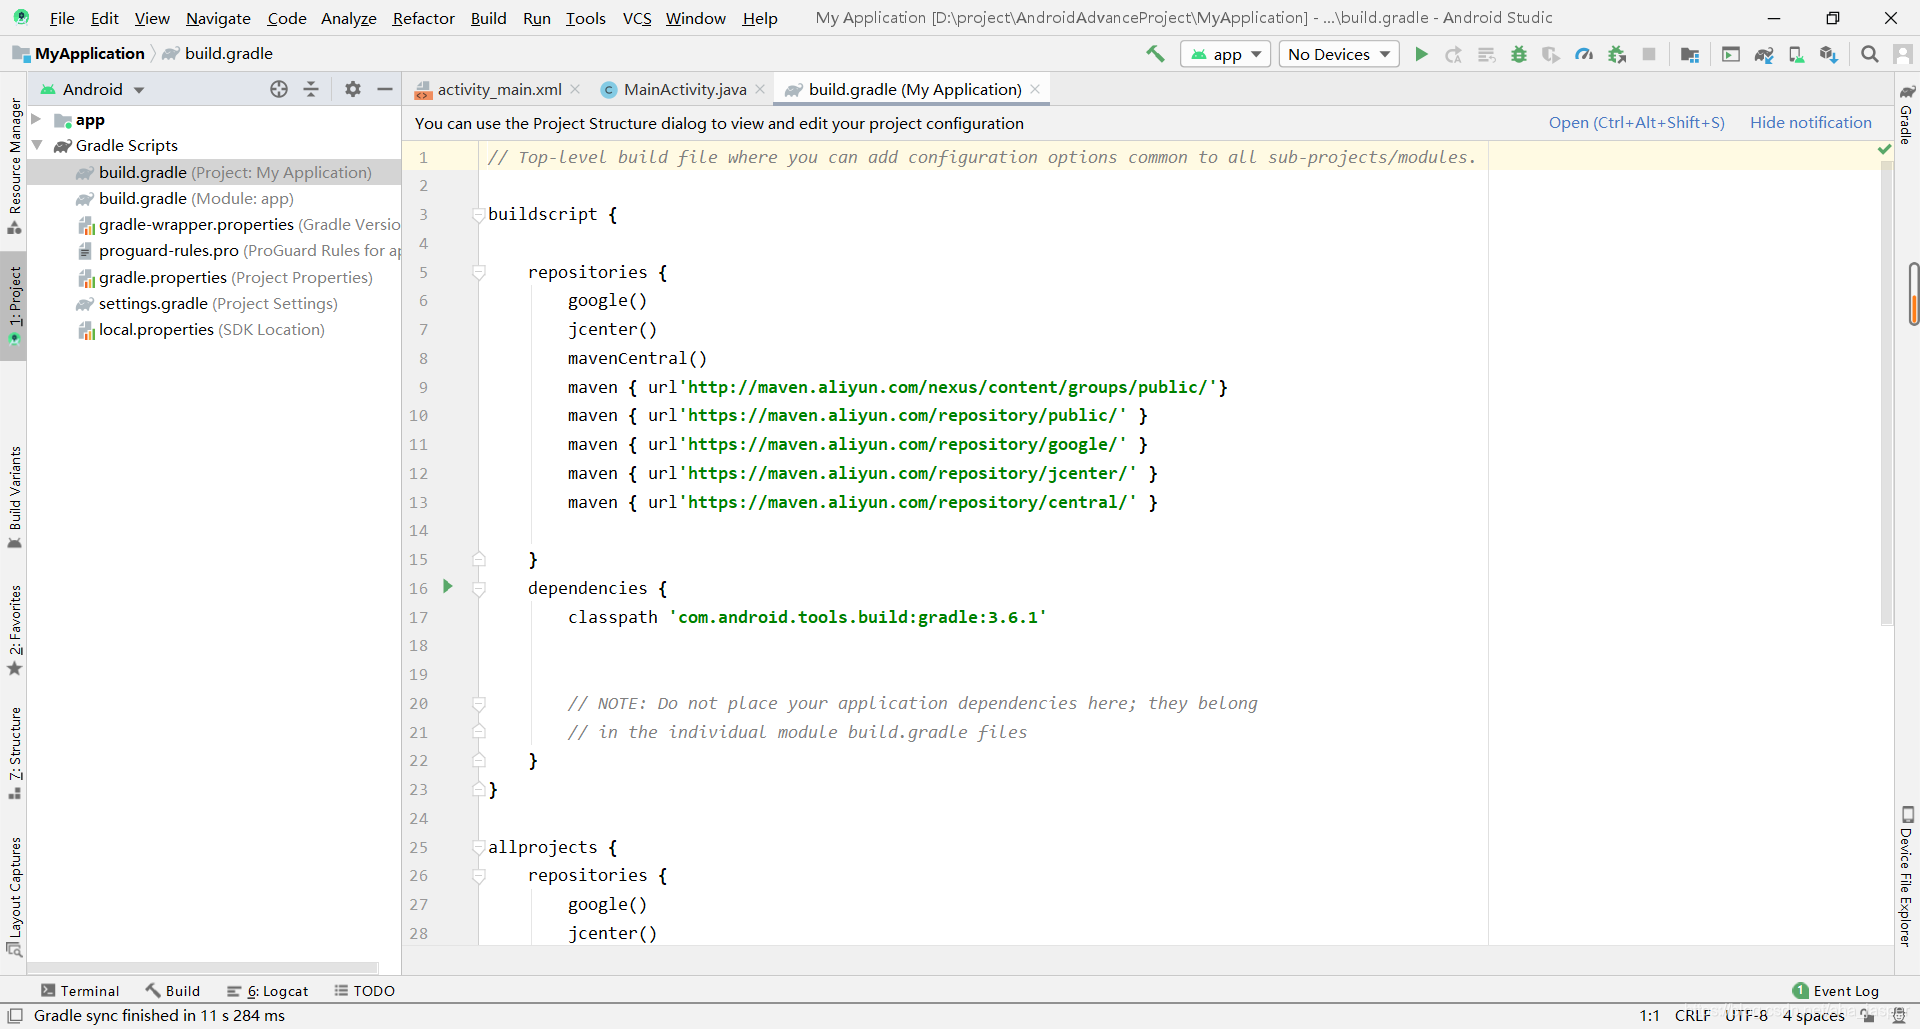The width and height of the screenshot is (1920, 1029).
Task: Toggle the Build Variants tool window
Action: click(x=14, y=497)
